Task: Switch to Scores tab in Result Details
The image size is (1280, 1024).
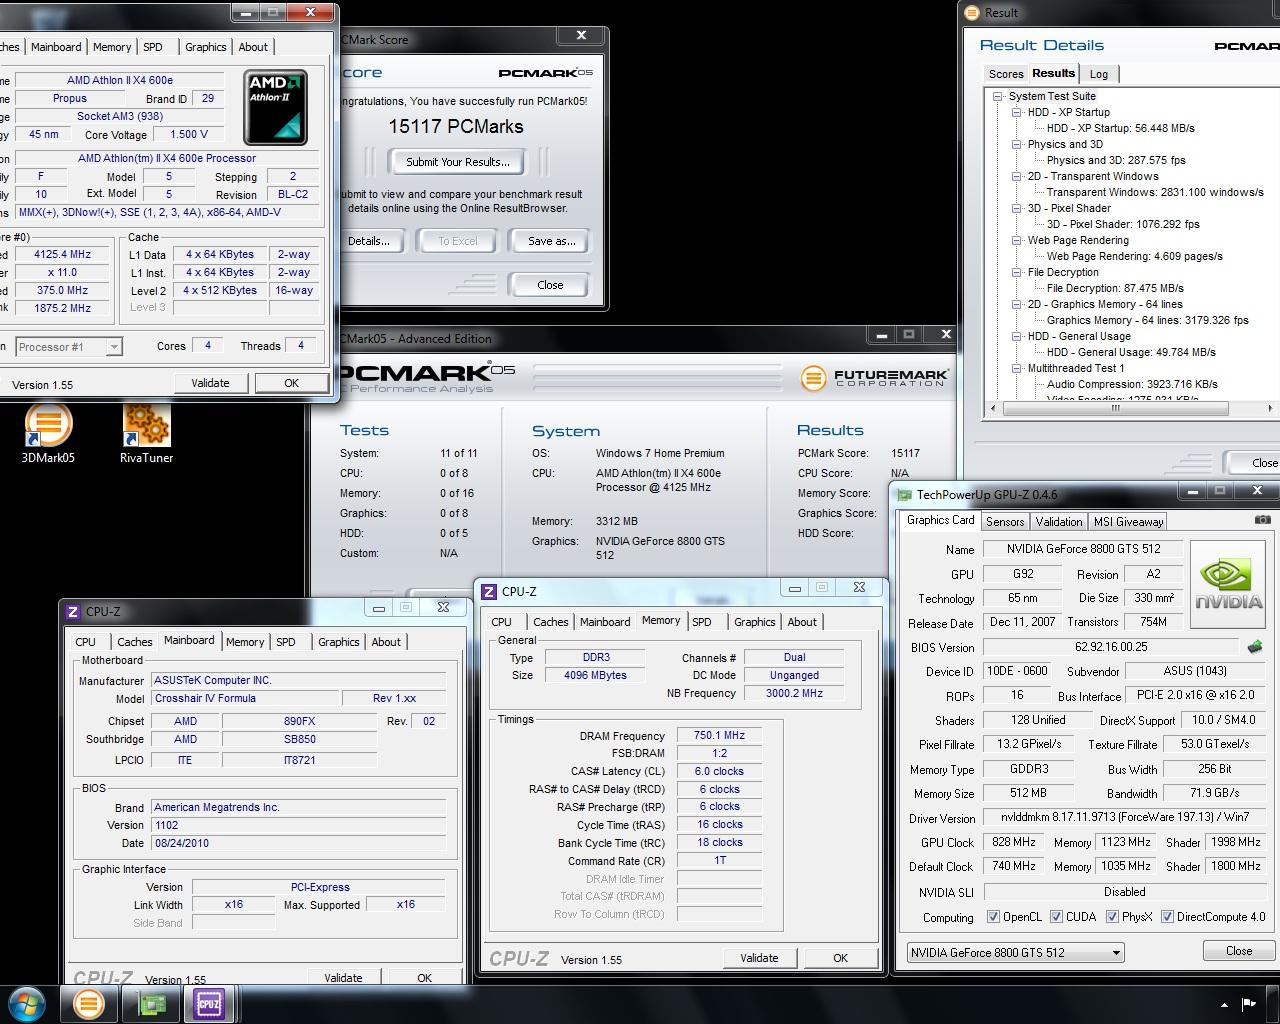Action: (x=1006, y=74)
